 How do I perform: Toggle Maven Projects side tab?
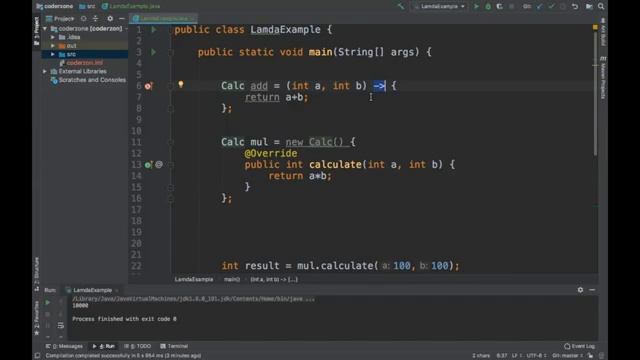pos(604,77)
